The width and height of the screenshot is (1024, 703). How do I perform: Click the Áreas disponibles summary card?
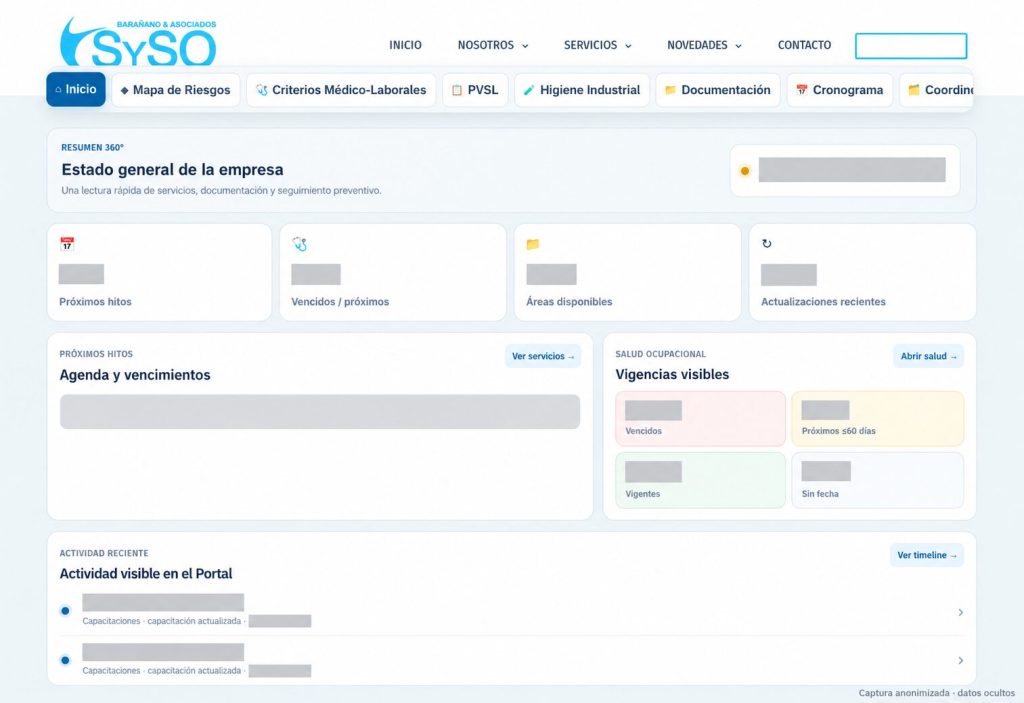tap(628, 272)
